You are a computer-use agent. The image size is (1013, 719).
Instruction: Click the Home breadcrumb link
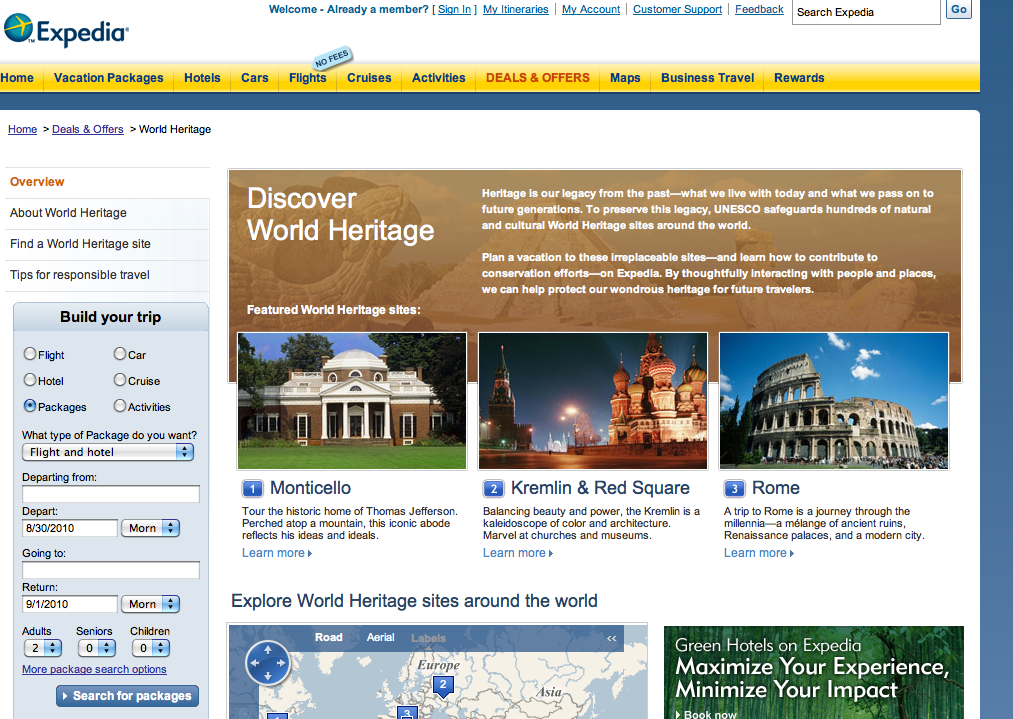[x=23, y=129]
